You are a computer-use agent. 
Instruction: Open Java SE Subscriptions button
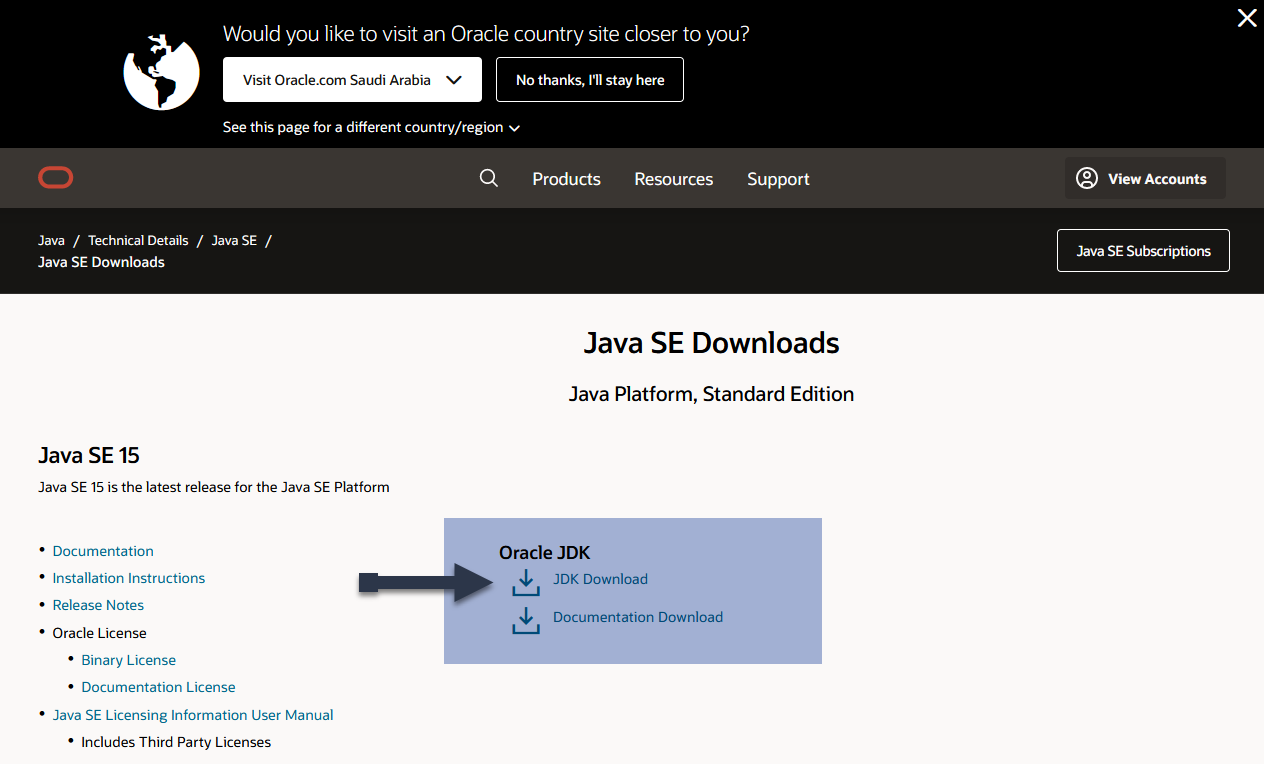click(1143, 251)
